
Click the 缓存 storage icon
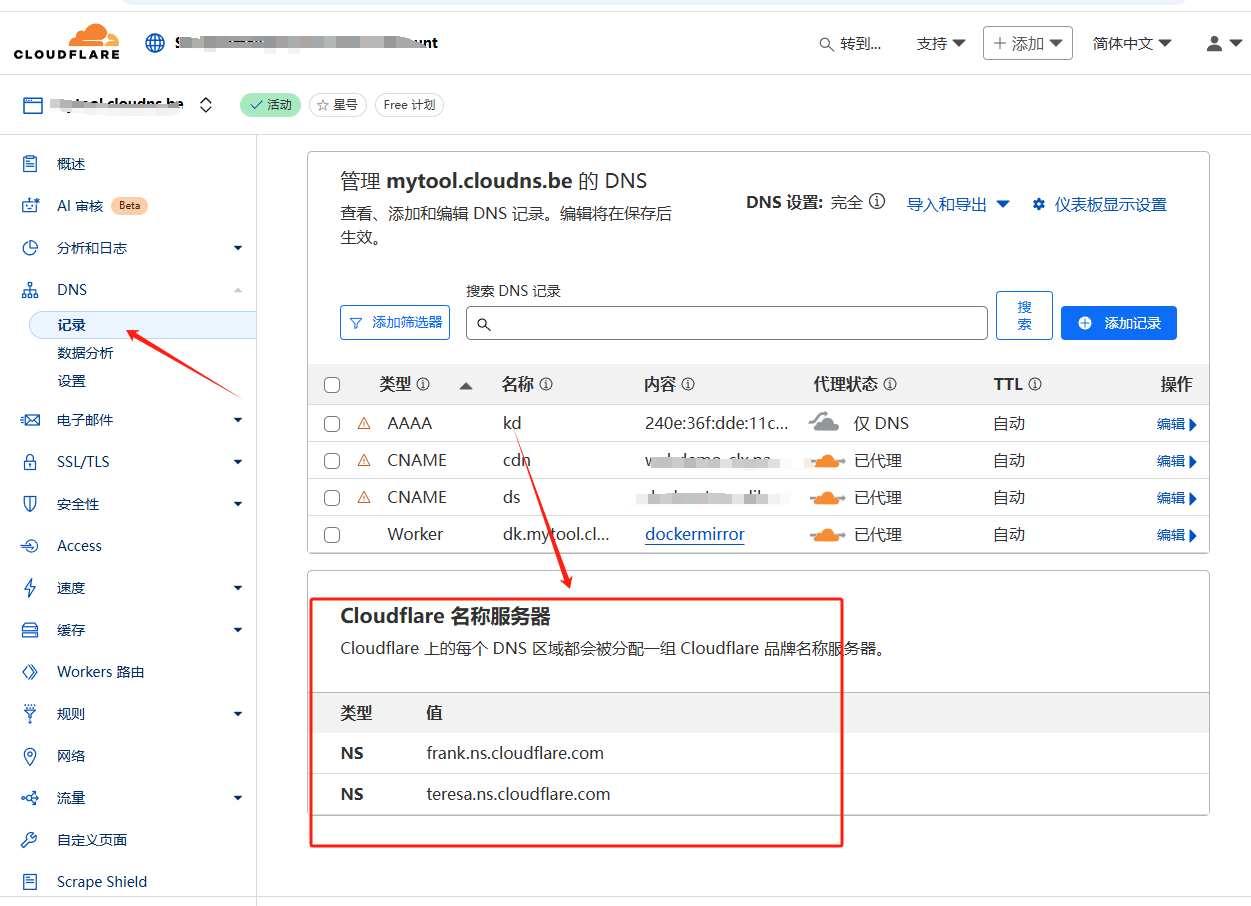30,630
